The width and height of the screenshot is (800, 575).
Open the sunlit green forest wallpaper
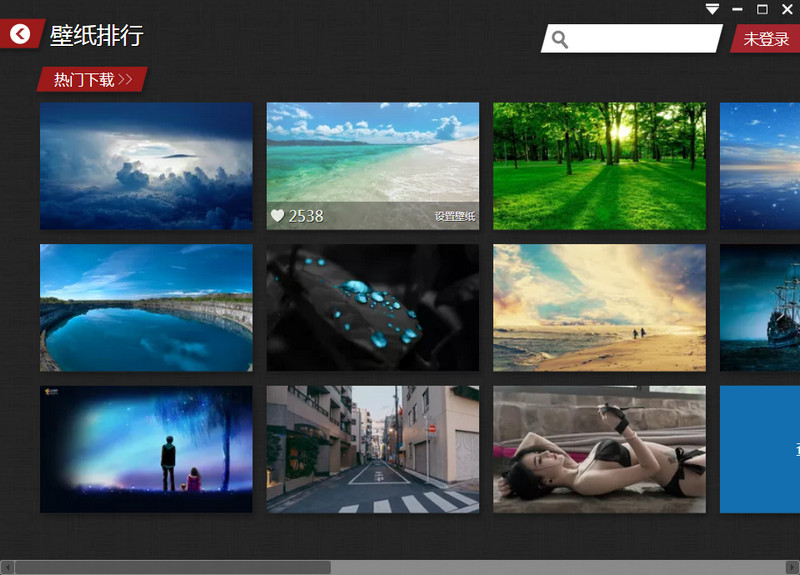(599, 166)
